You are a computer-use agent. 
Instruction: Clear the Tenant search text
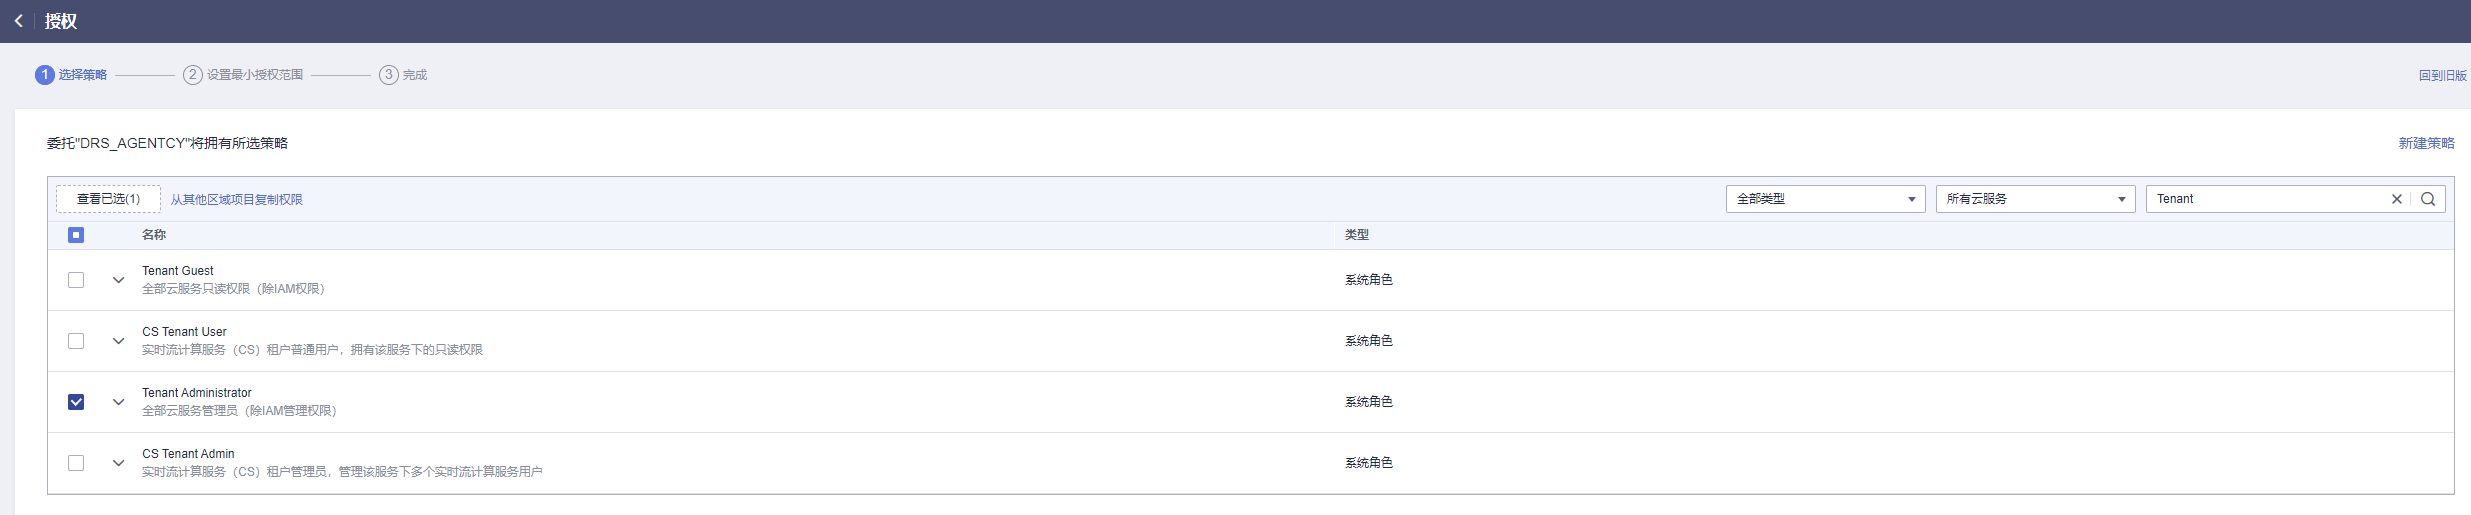[2397, 199]
